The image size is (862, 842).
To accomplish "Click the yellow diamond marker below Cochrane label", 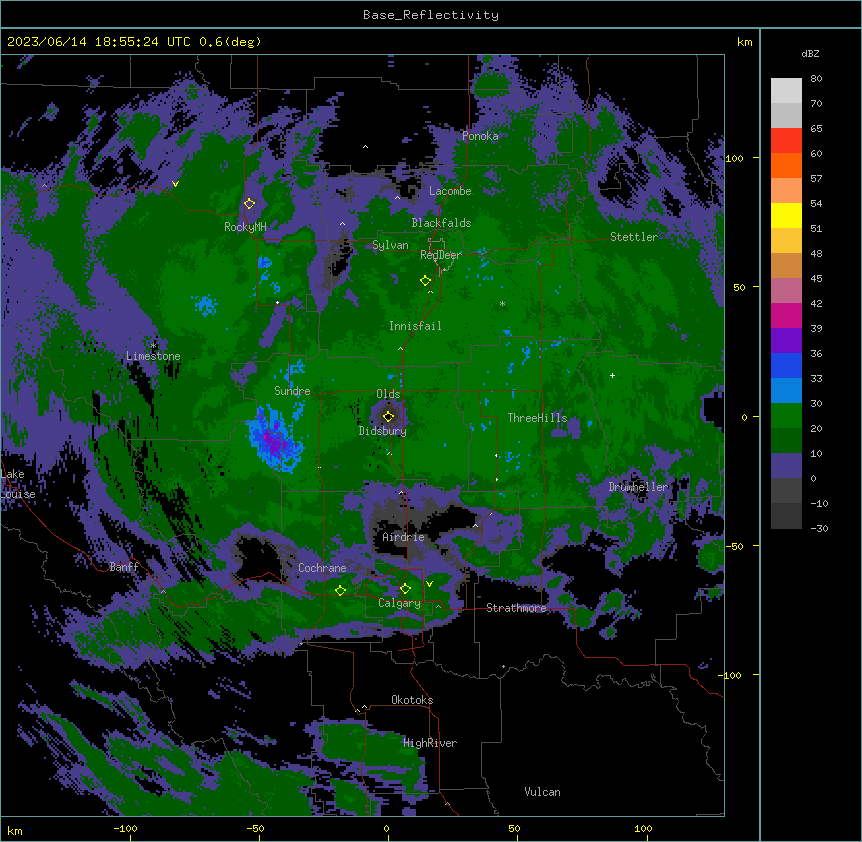I will [x=340, y=590].
